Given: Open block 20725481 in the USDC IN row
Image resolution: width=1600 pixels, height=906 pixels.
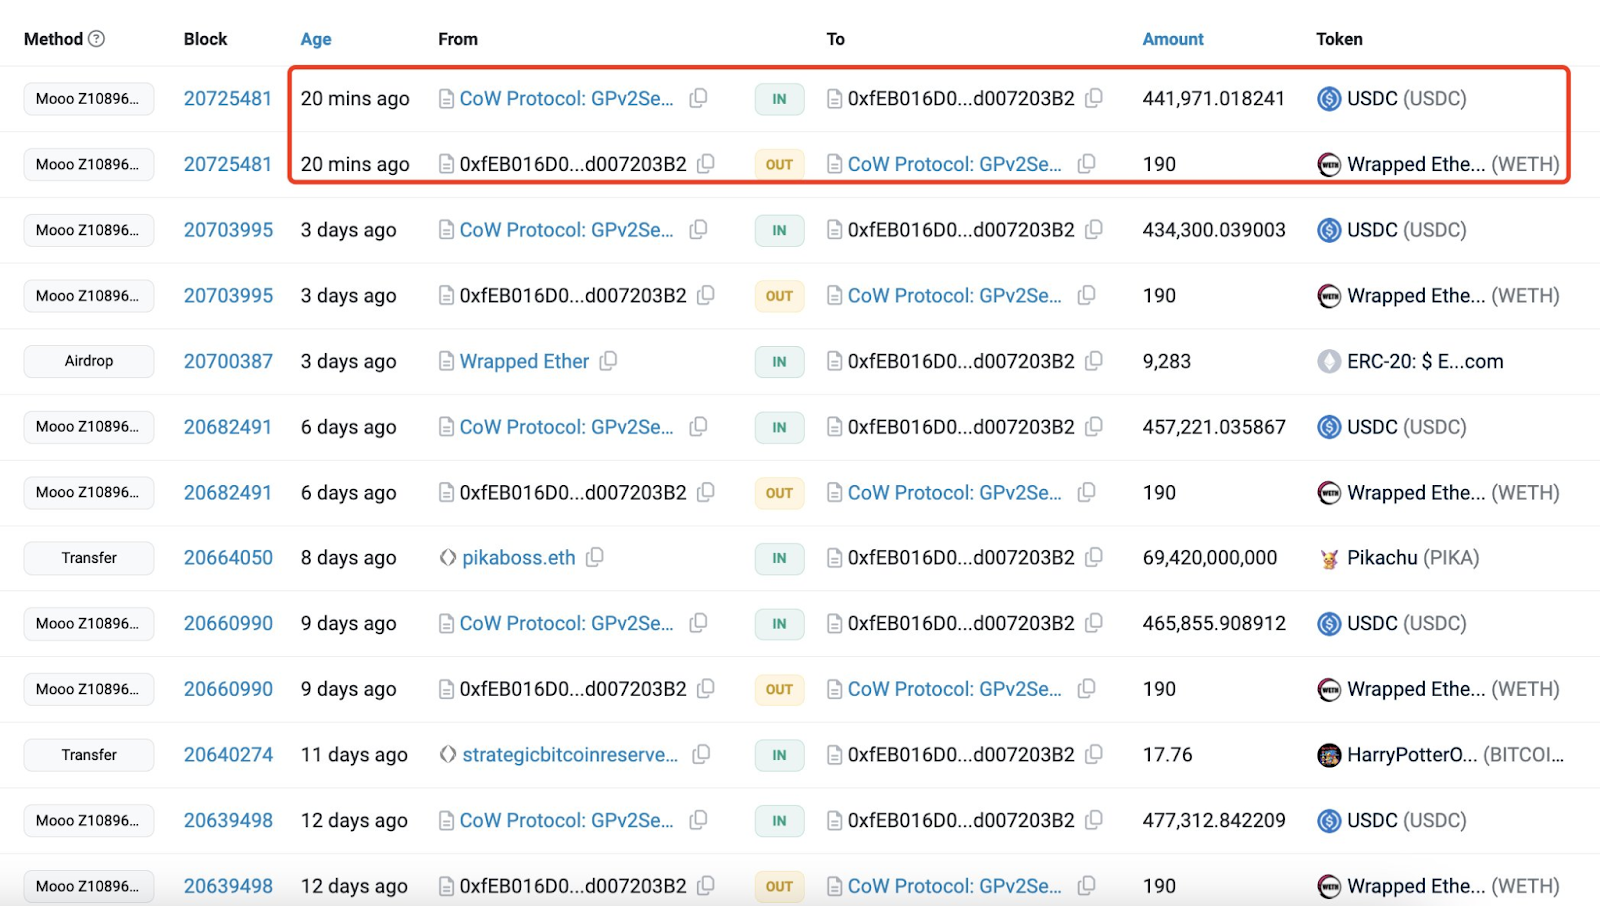Looking at the screenshot, I should point(228,98).
